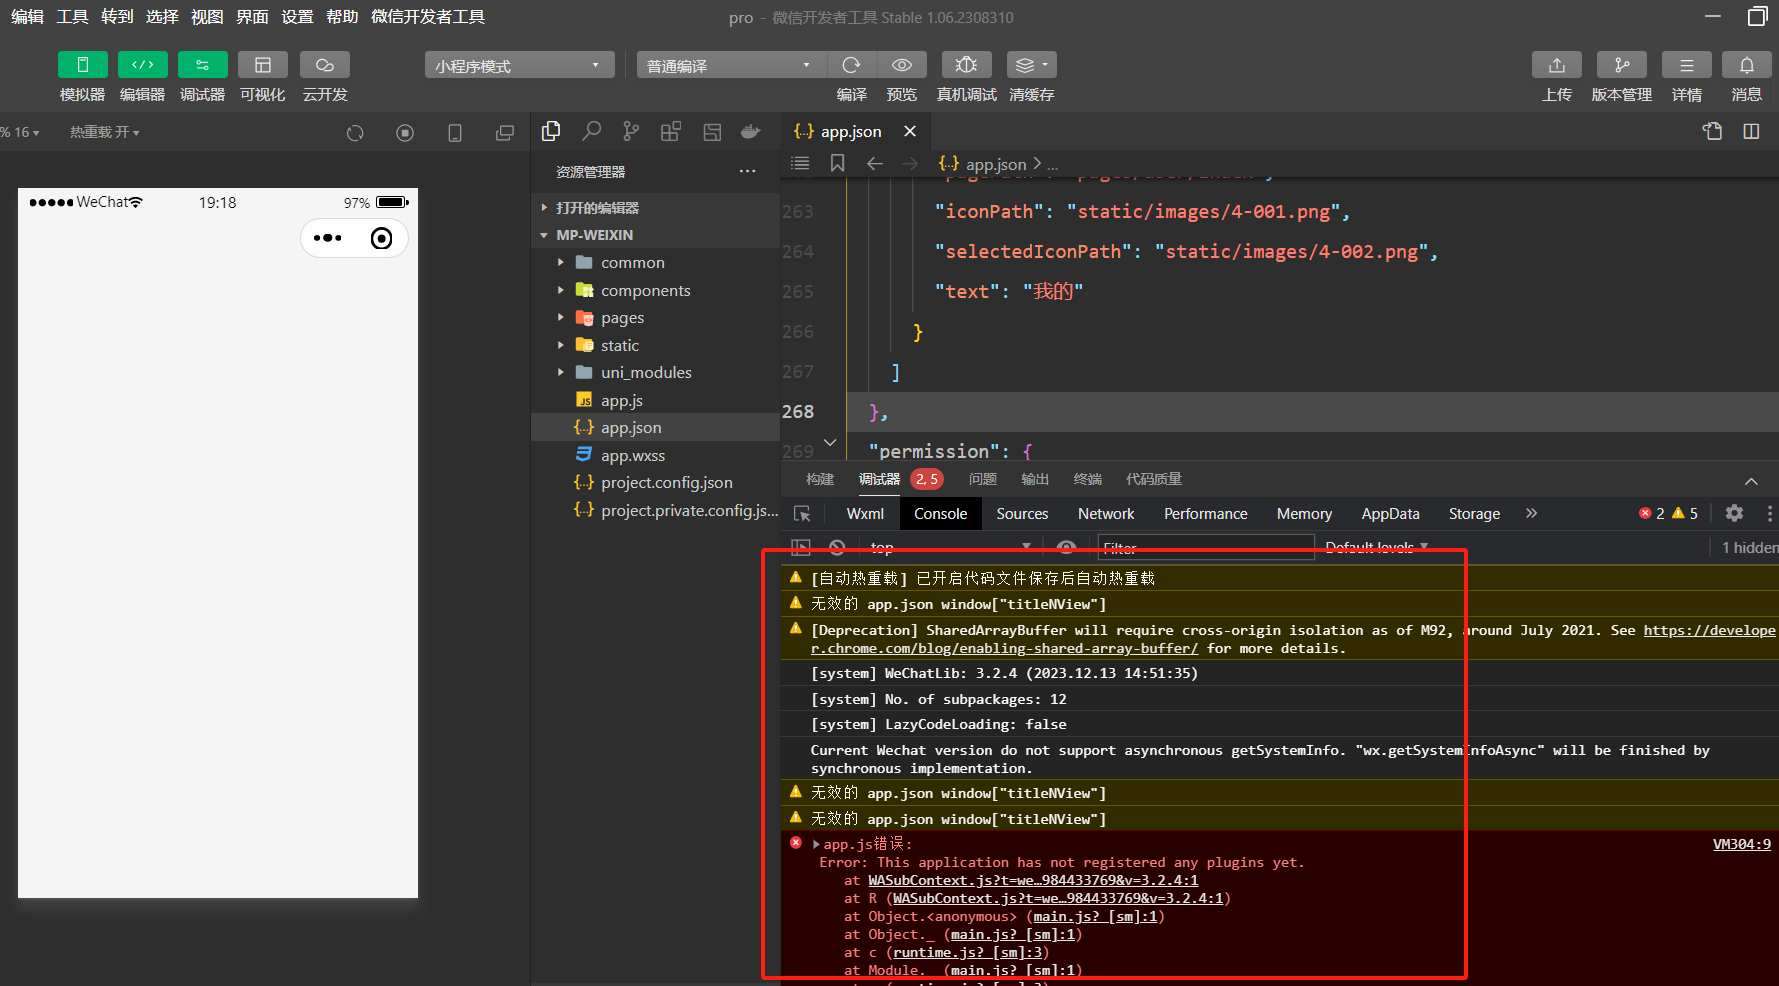Image resolution: width=1779 pixels, height=986 pixels.
Task: Navigate back in the editor
Action: click(x=874, y=163)
